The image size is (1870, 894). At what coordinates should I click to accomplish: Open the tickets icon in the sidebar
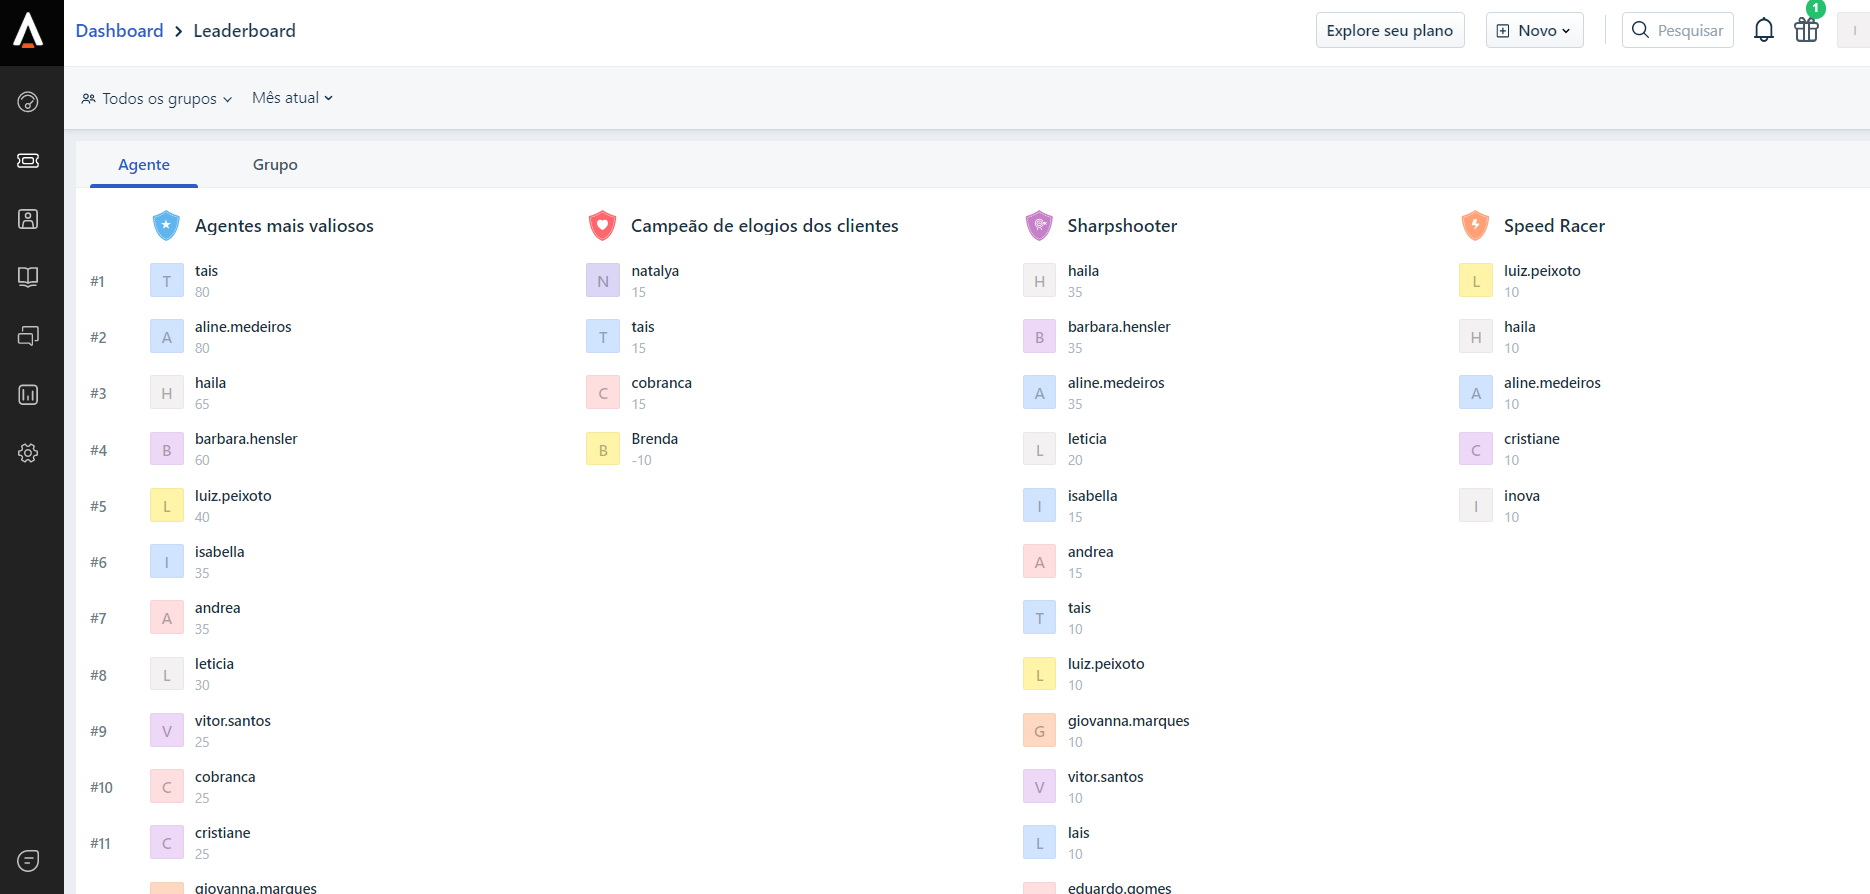click(x=28, y=161)
